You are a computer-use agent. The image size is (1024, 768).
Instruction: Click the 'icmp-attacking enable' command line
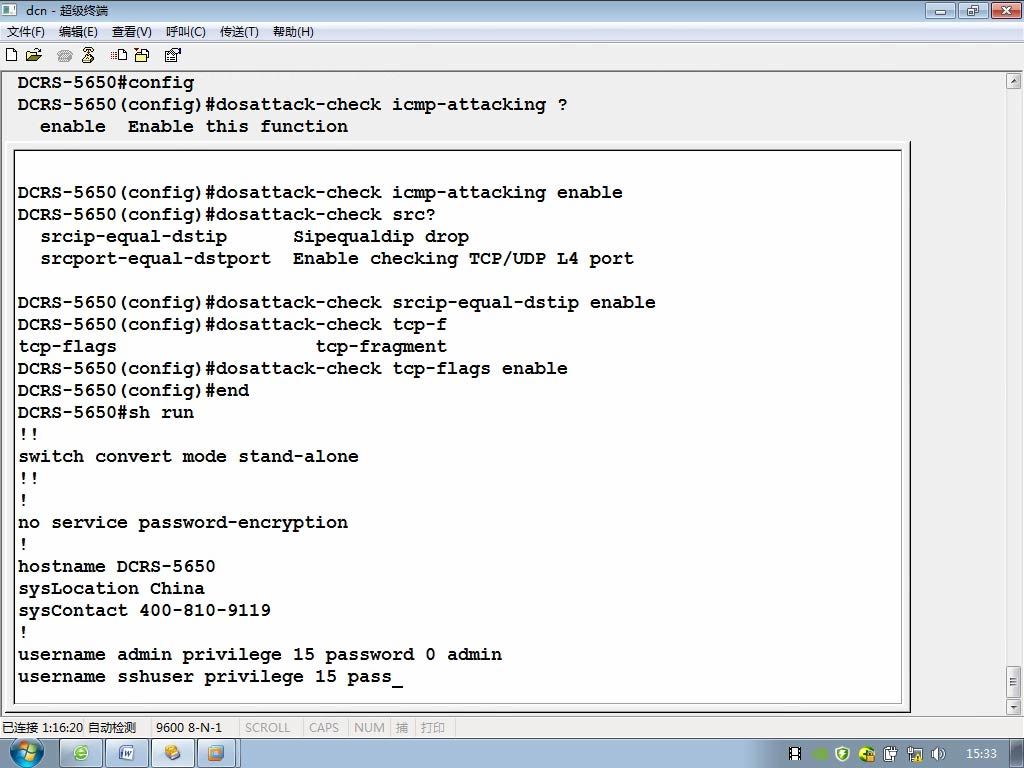pyautogui.click(x=320, y=193)
